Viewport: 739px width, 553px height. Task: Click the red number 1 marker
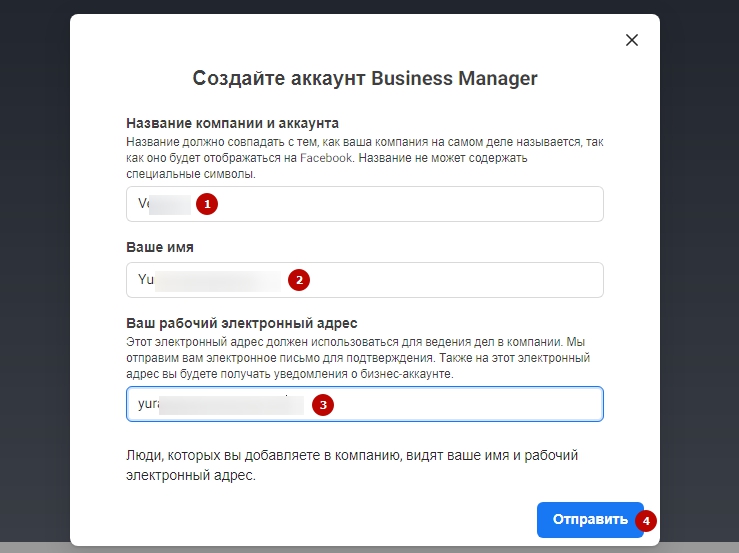pos(207,204)
